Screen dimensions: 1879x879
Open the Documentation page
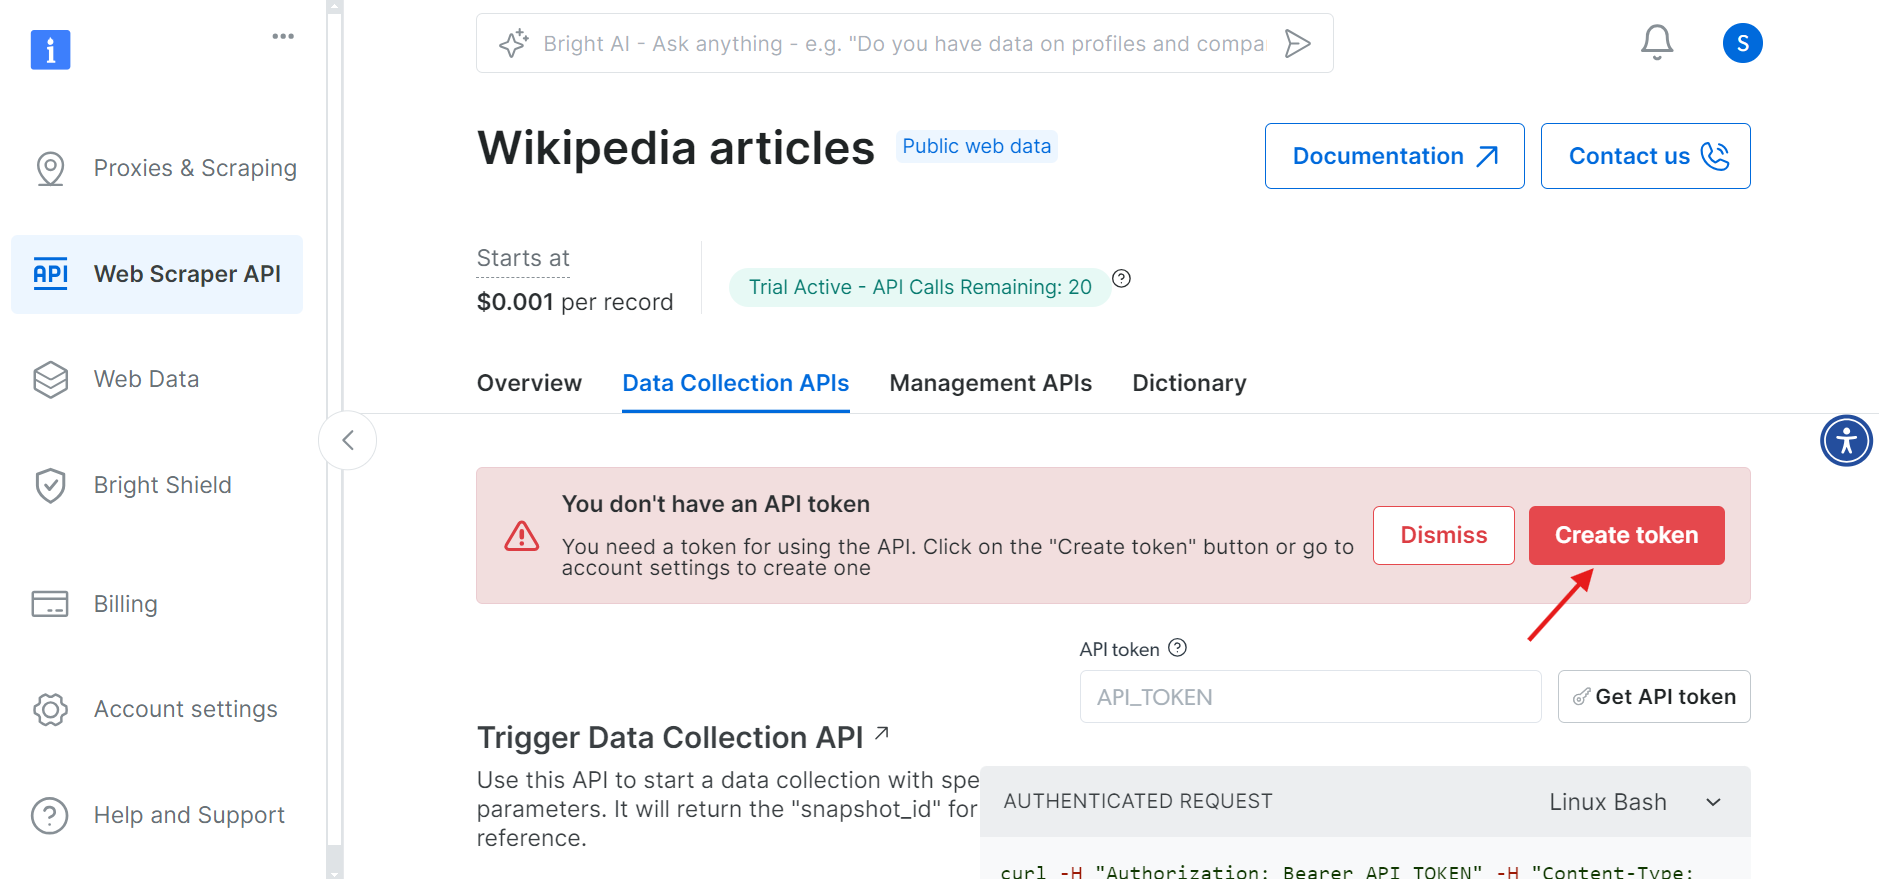[1393, 156]
